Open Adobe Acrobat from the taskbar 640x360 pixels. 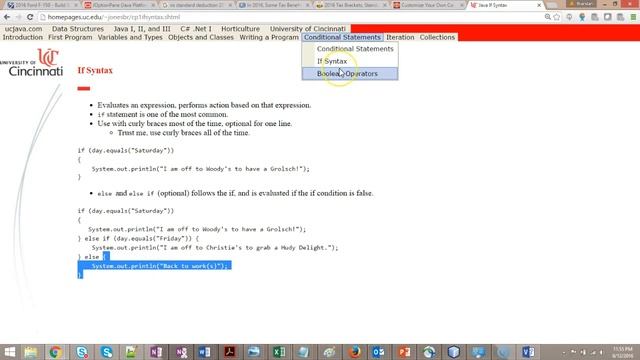[229, 352]
